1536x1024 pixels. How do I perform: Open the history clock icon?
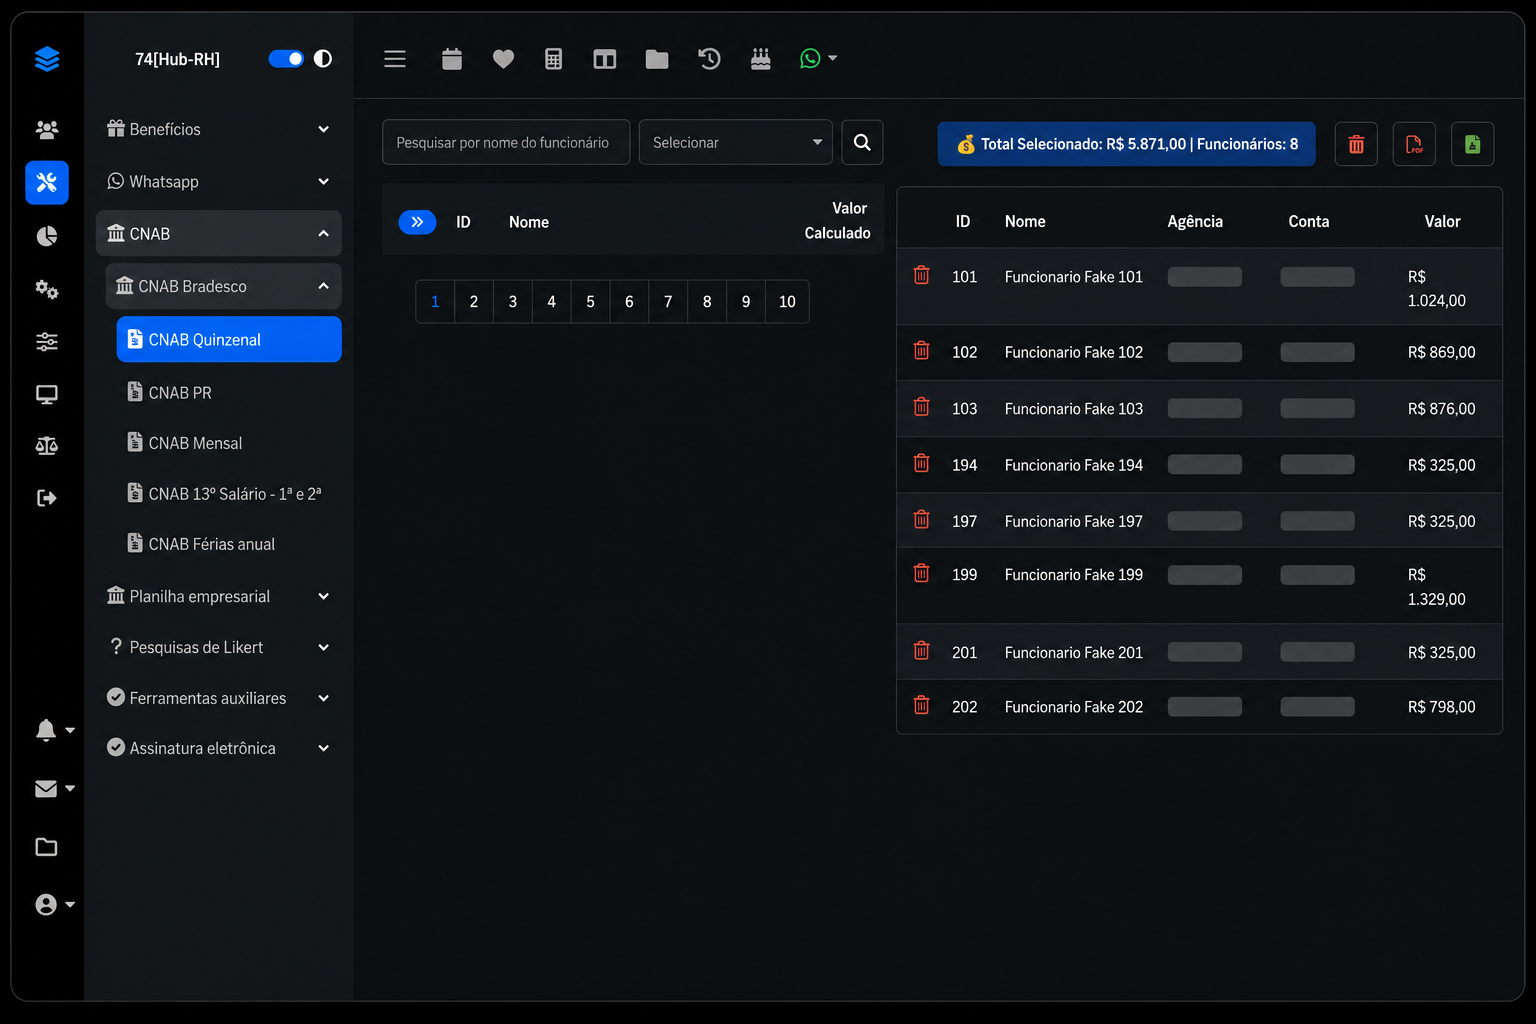coord(709,59)
